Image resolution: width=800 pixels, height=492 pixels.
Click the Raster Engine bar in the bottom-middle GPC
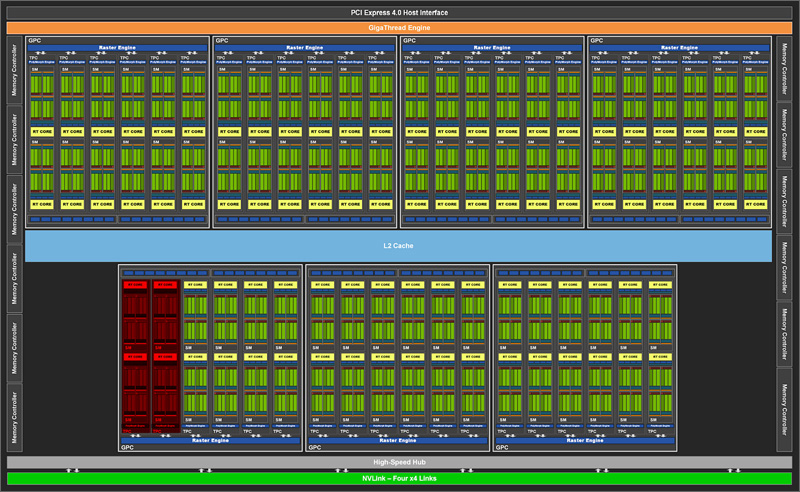(397, 440)
